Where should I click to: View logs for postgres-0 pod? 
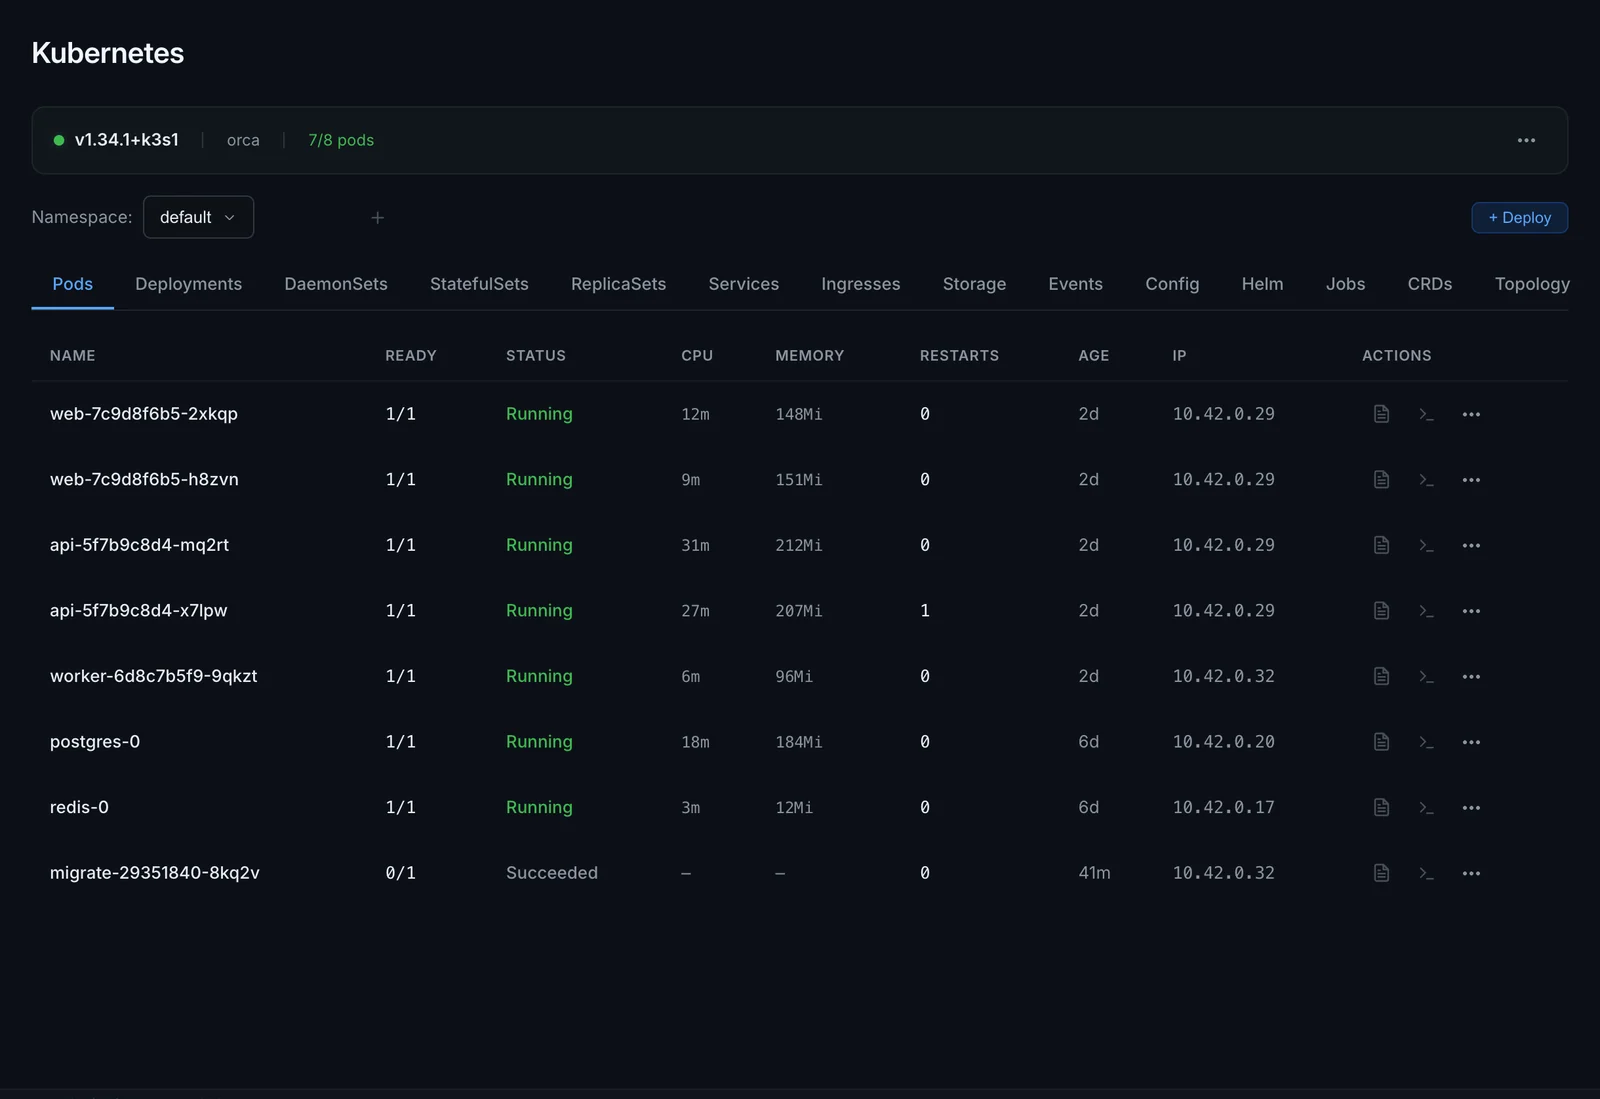tap(1381, 742)
